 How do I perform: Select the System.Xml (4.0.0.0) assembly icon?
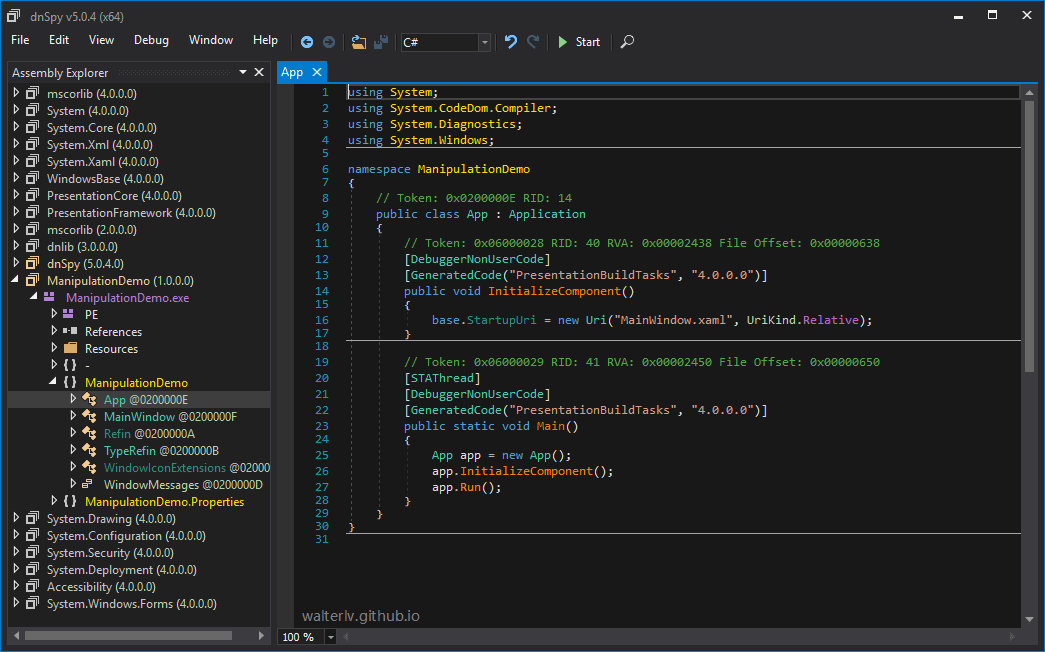click(x=32, y=144)
